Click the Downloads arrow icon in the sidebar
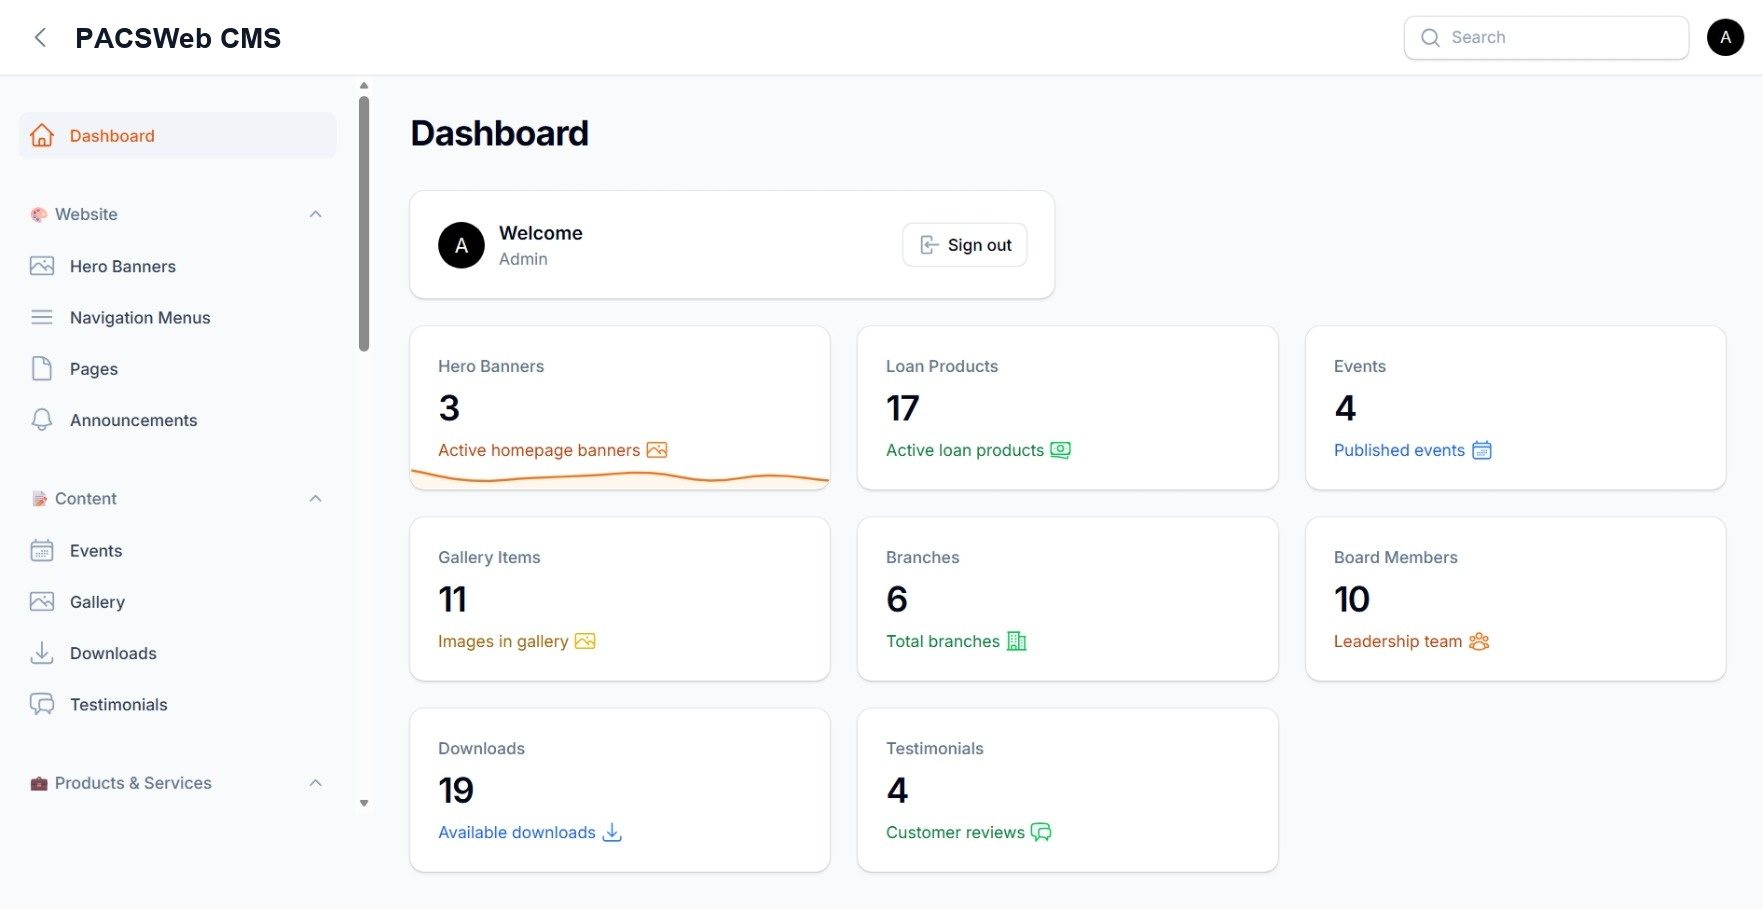1763x909 pixels. pyautogui.click(x=42, y=653)
